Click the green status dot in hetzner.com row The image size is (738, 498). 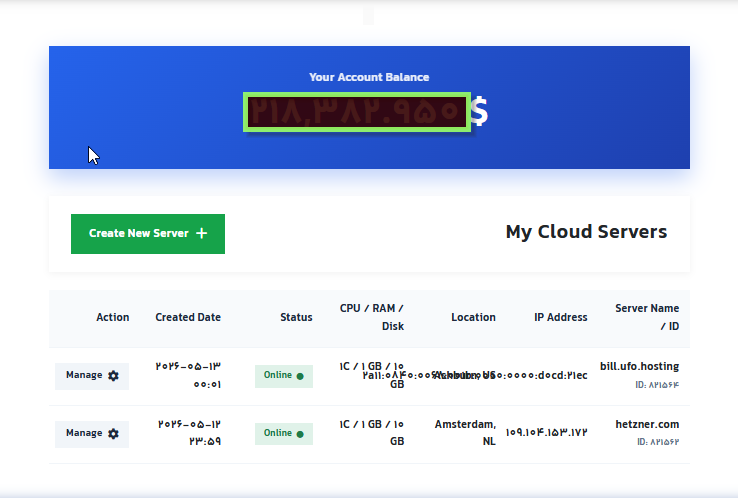tap(300, 434)
